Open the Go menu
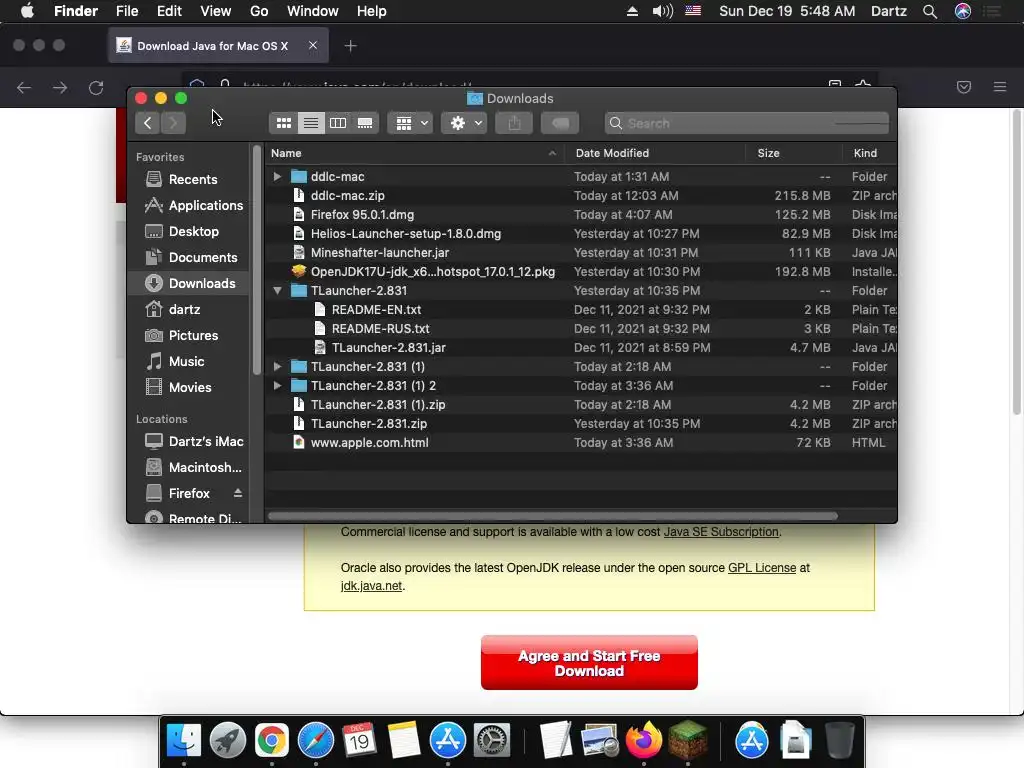The height and width of the screenshot is (768, 1024). tap(259, 11)
